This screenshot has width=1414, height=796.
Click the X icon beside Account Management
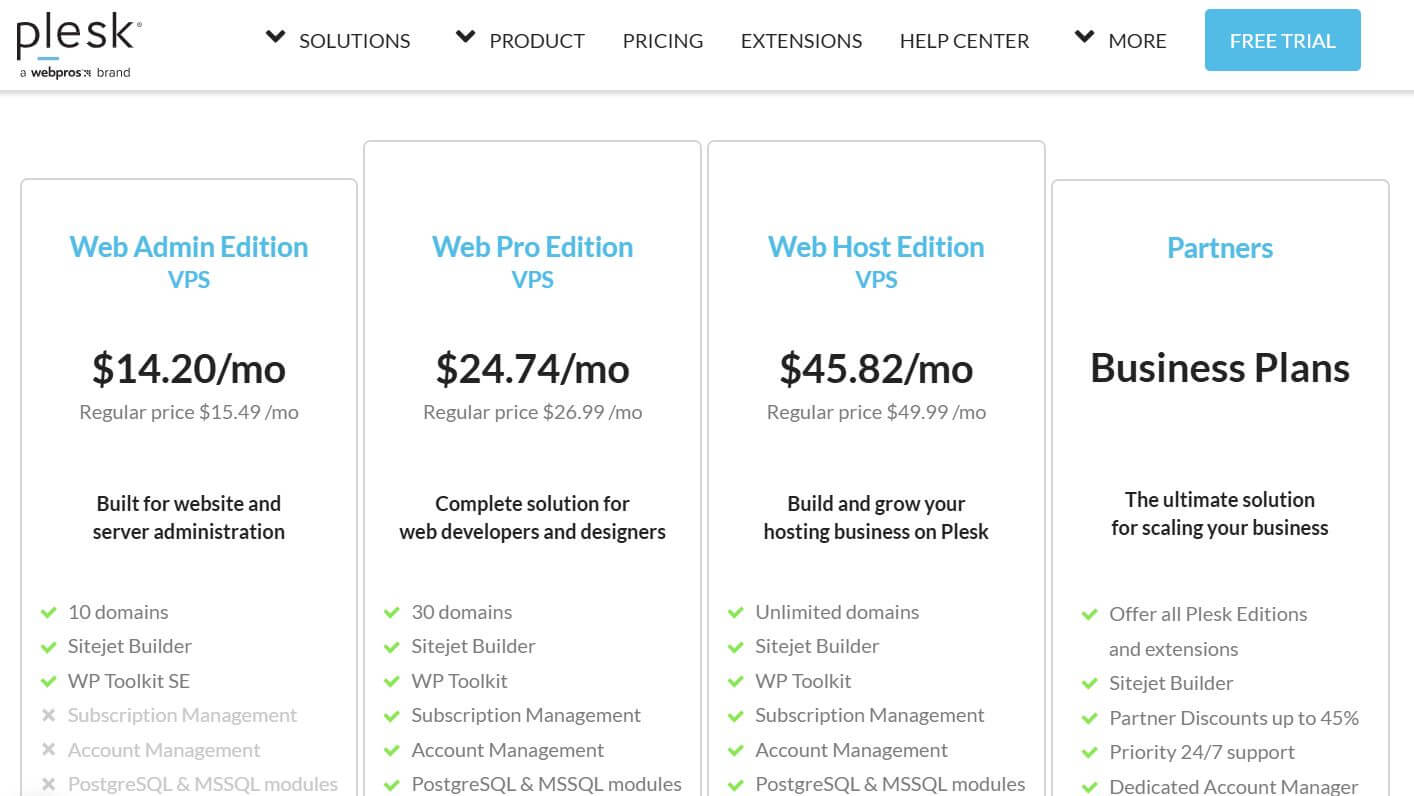(x=46, y=749)
